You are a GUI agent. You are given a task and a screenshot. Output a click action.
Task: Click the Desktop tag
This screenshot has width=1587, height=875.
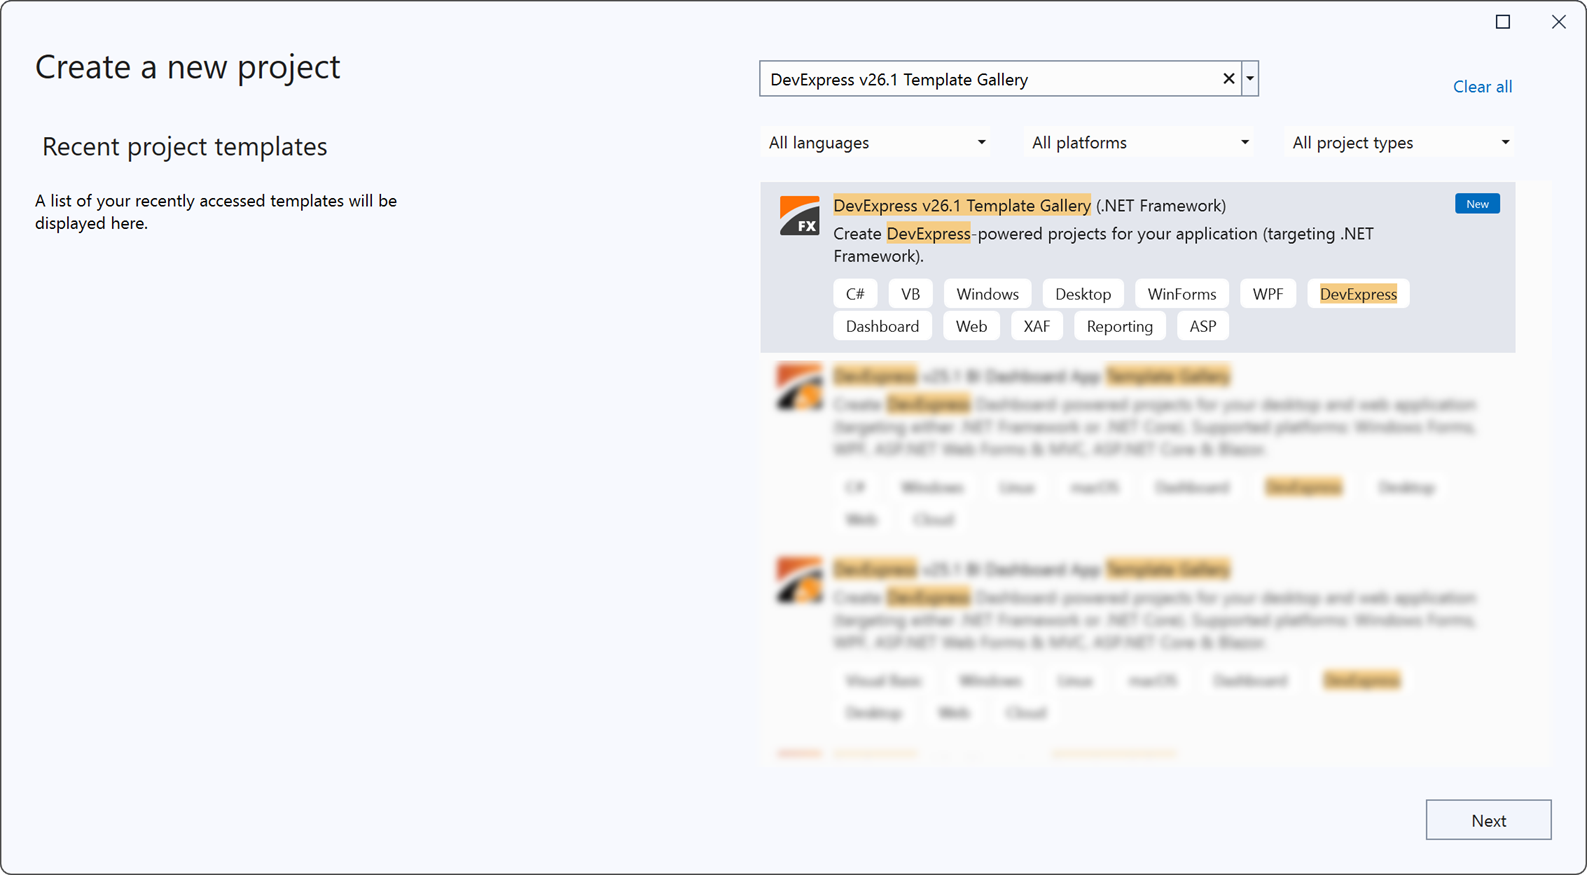(1083, 294)
